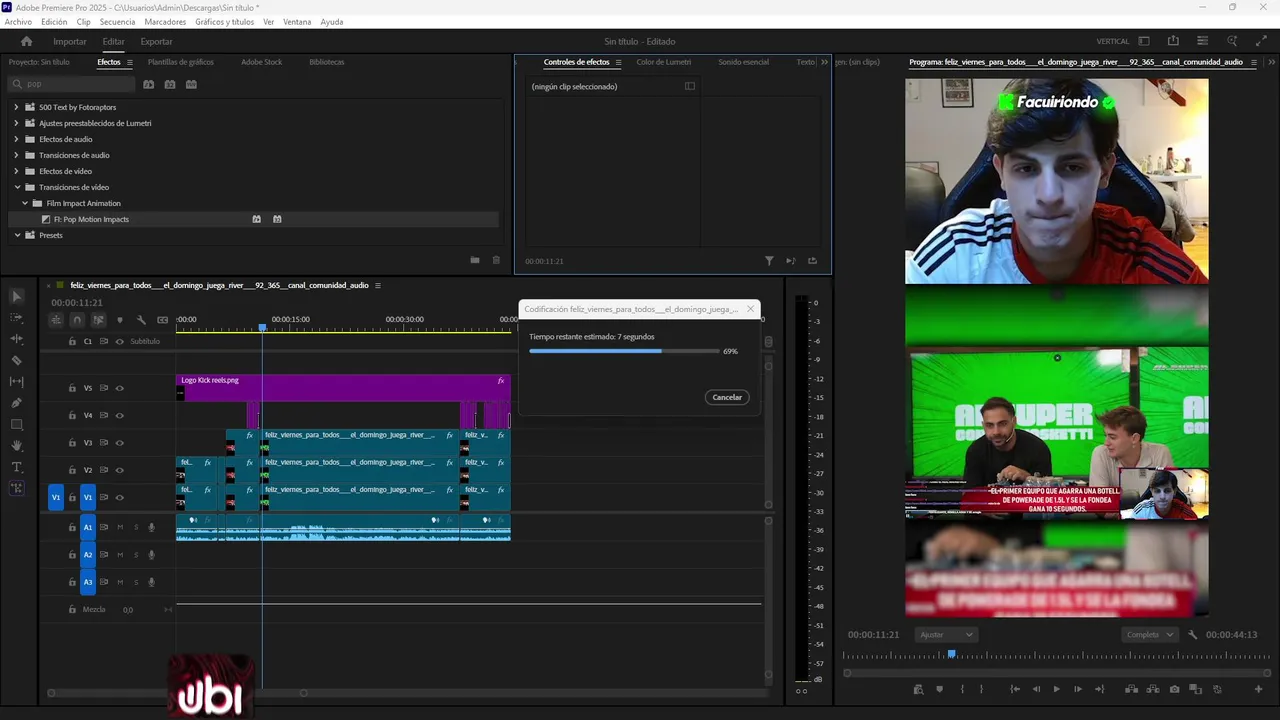Select the Track Select Forward tool

click(x=16, y=318)
